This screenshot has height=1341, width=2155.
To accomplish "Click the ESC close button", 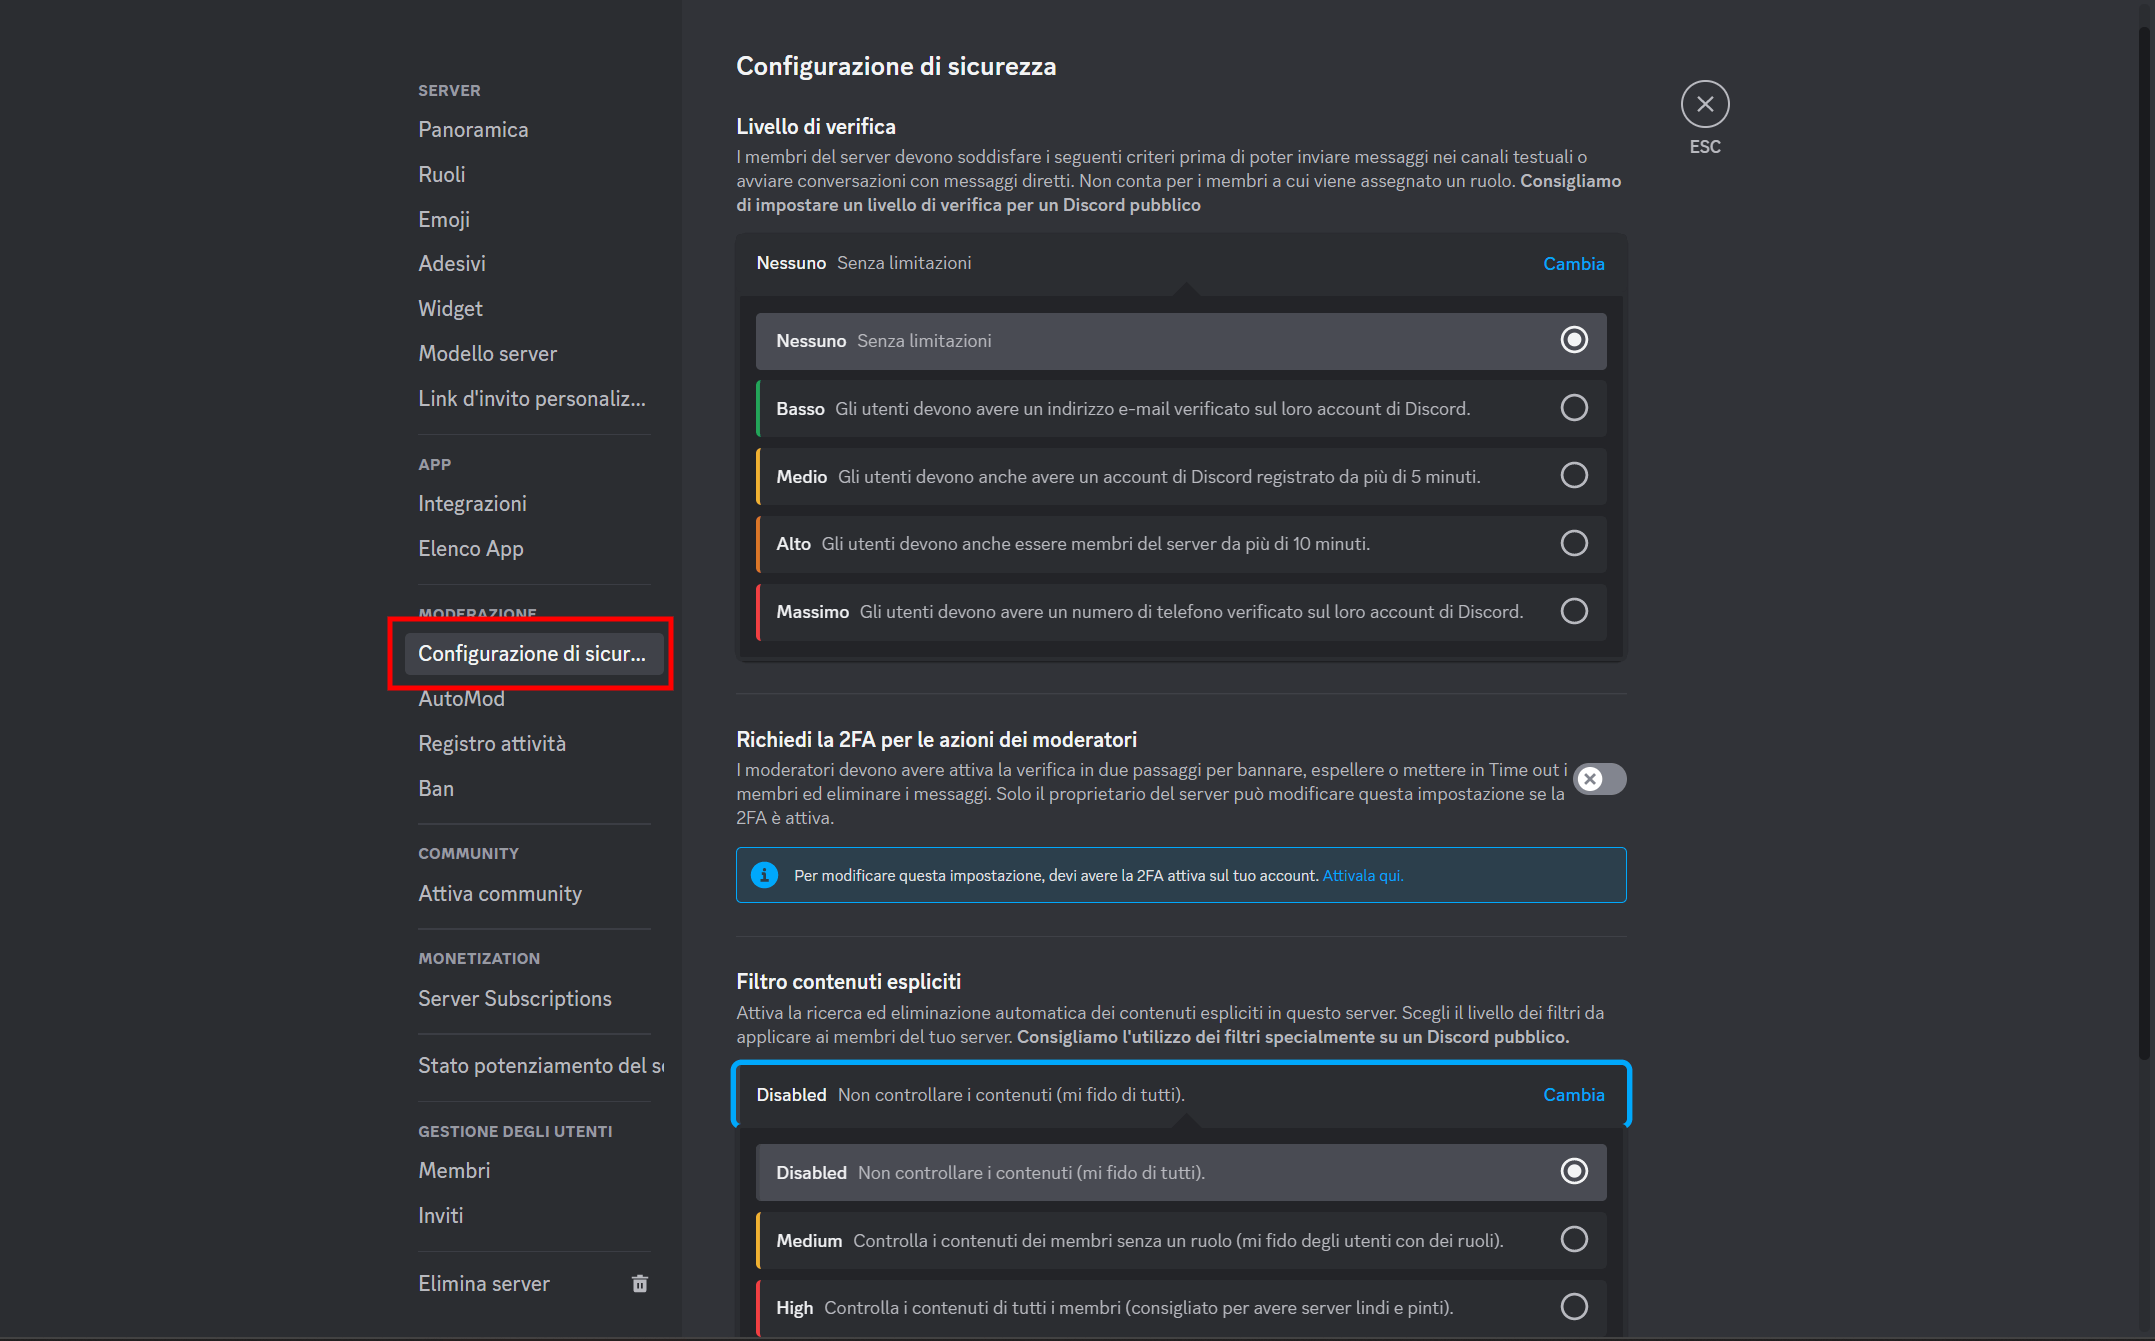I will 1704,103.
